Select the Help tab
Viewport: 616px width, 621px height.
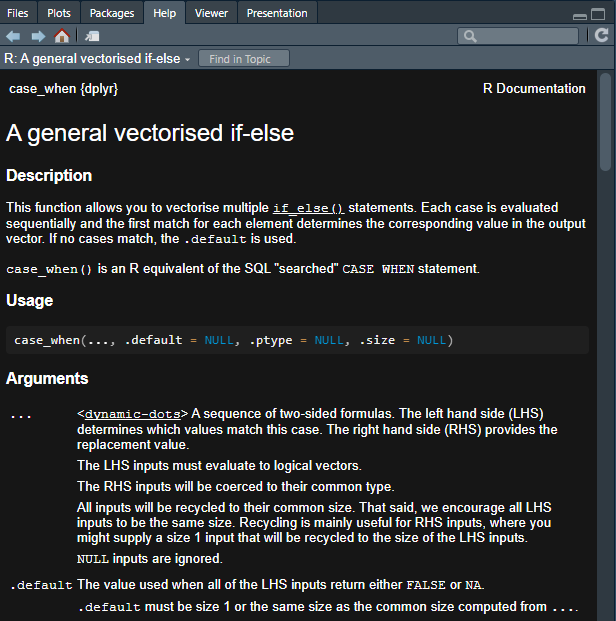point(164,13)
